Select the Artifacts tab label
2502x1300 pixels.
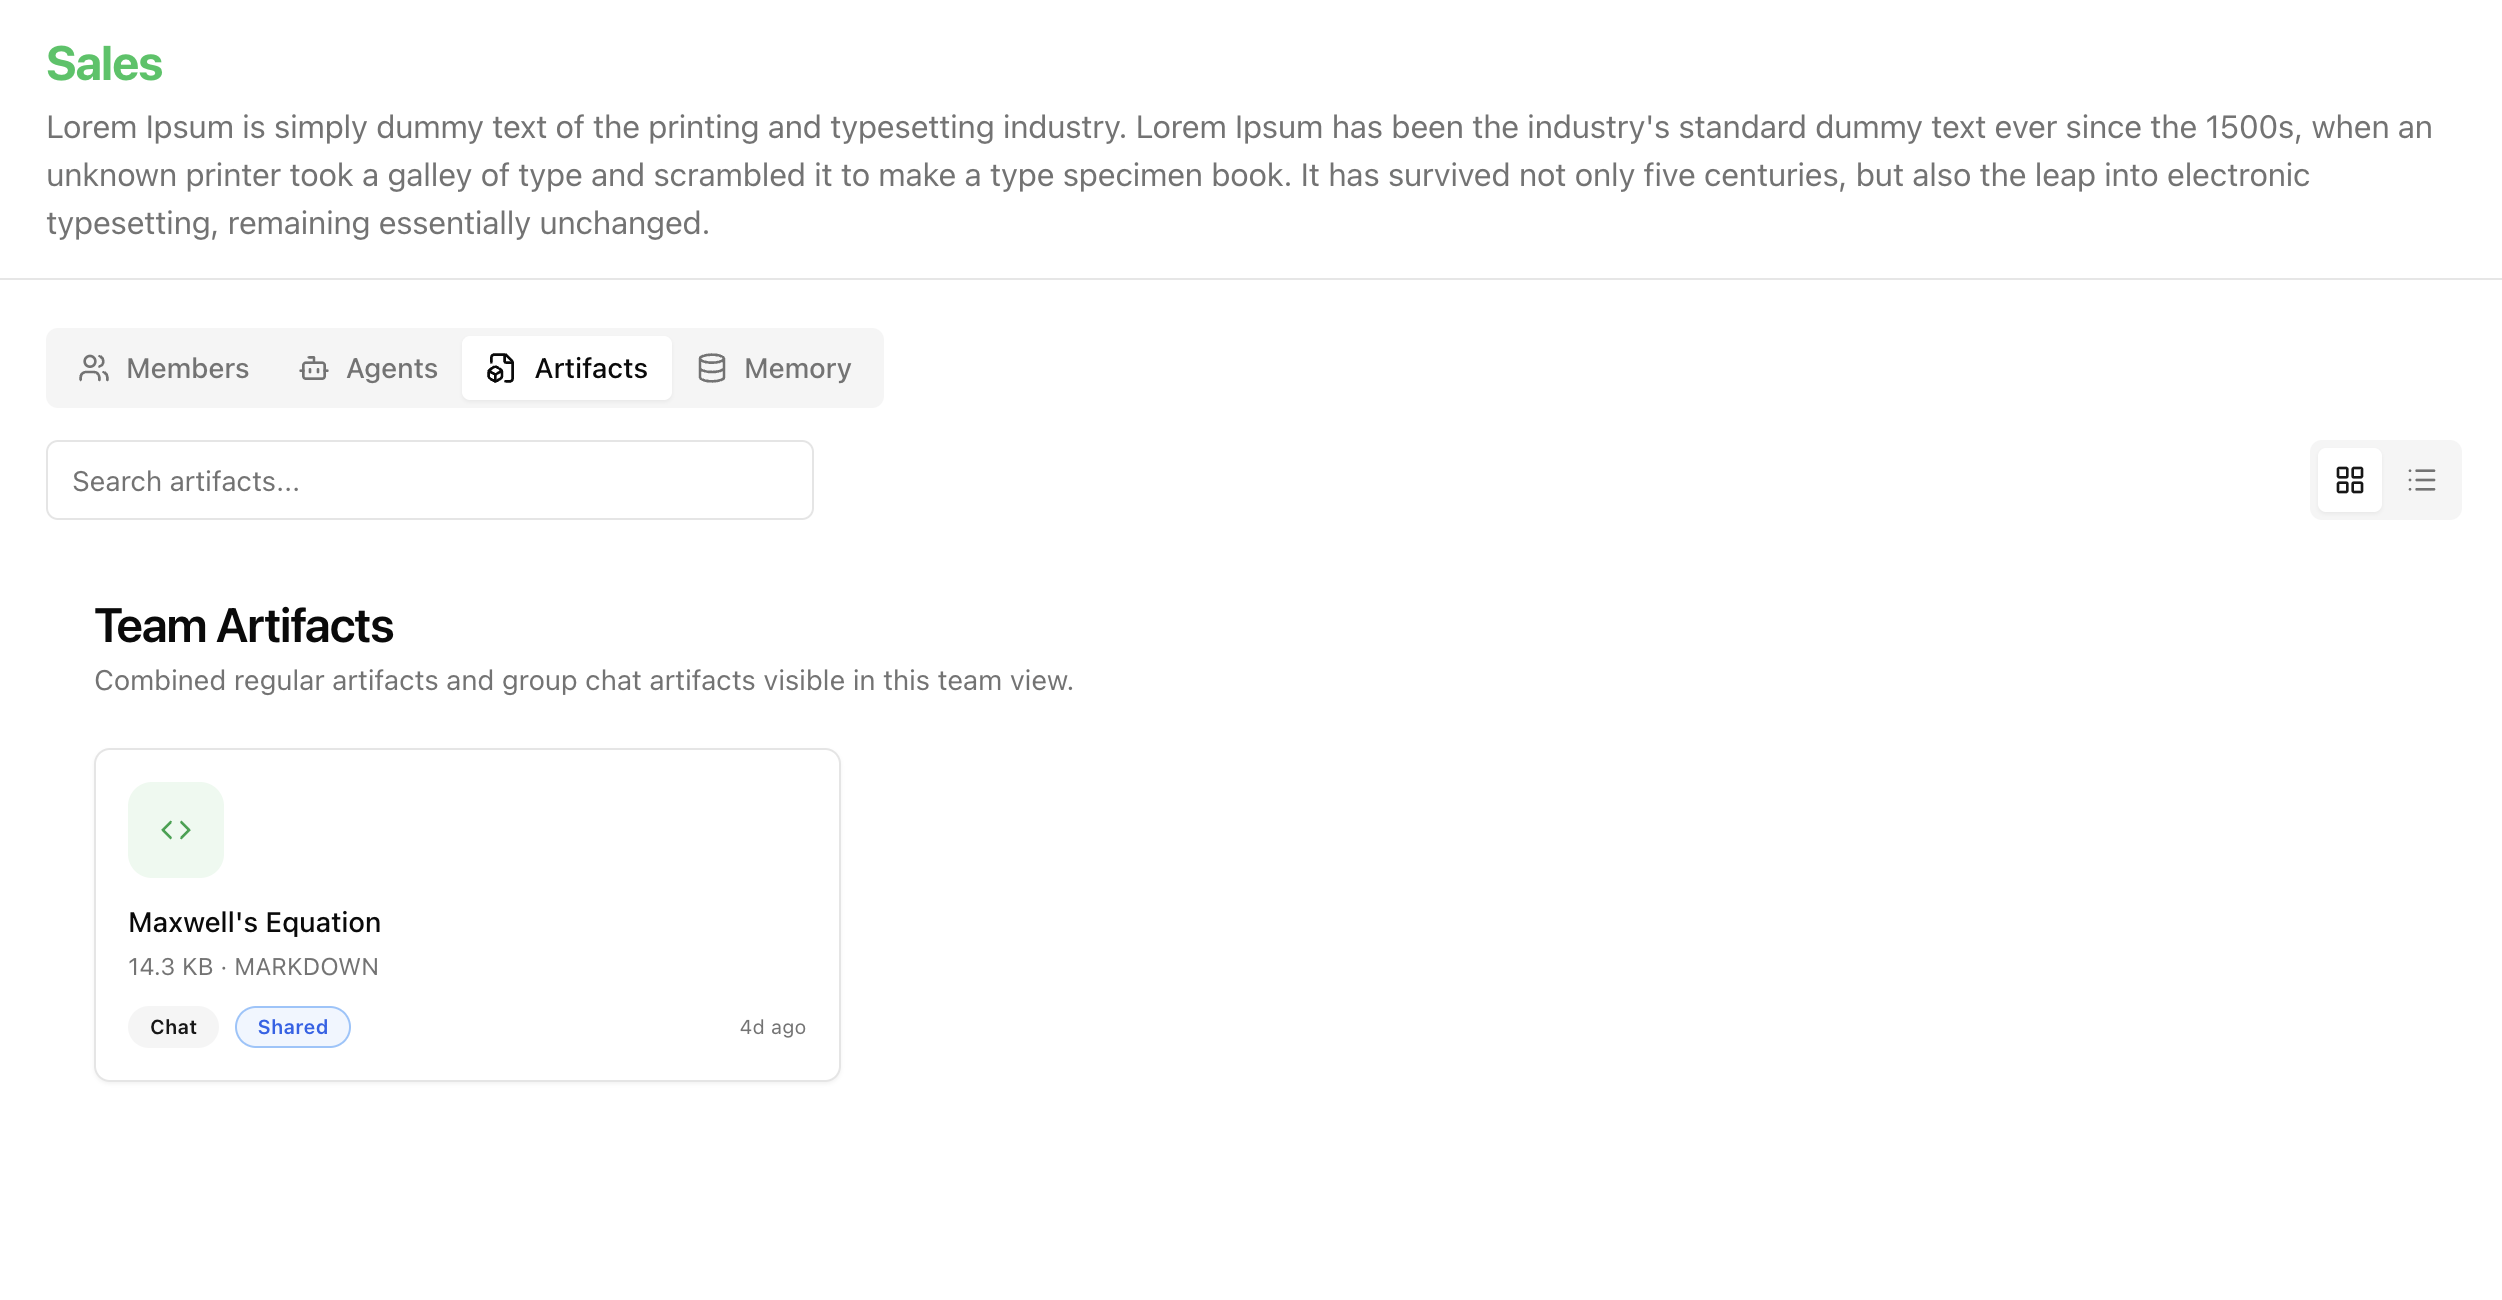click(591, 368)
